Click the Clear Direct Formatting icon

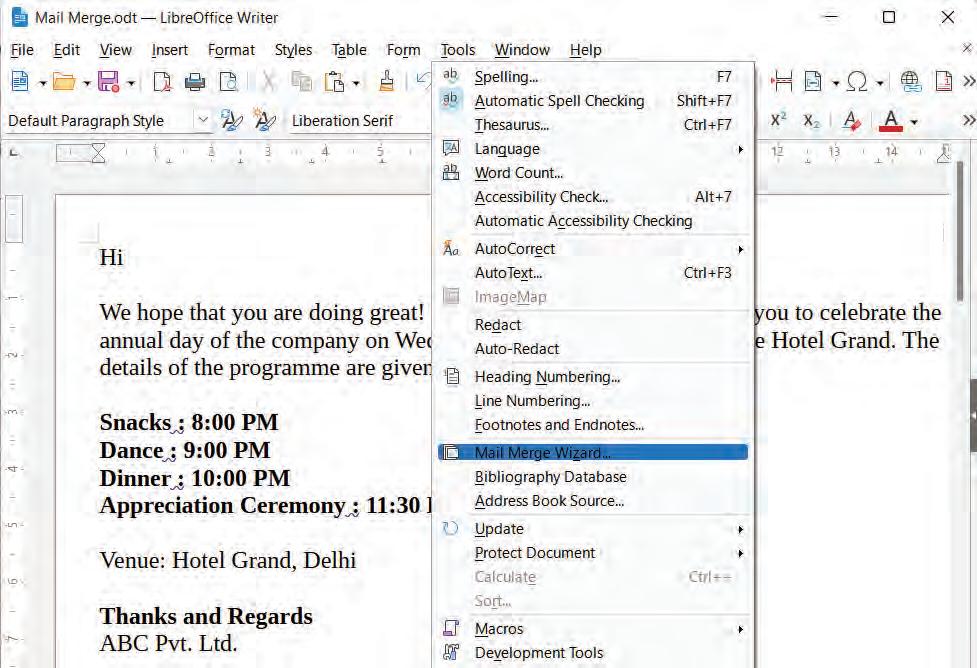pyautogui.click(x=851, y=120)
